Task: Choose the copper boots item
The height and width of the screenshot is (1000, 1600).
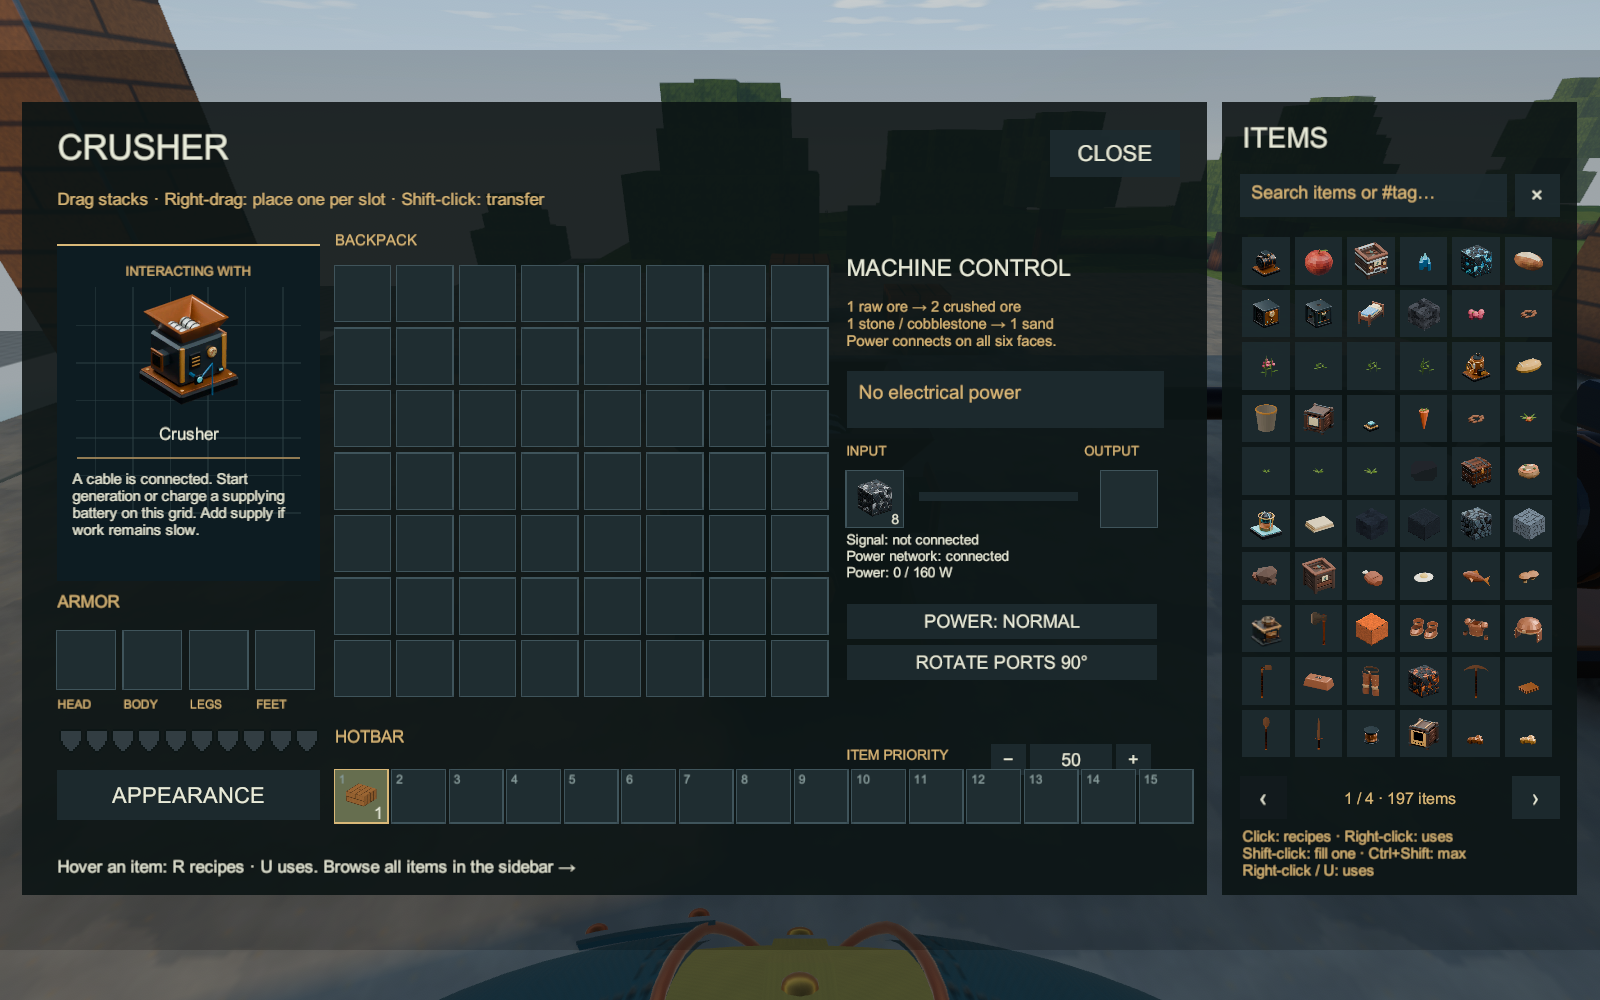Action: pos(1424,628)
